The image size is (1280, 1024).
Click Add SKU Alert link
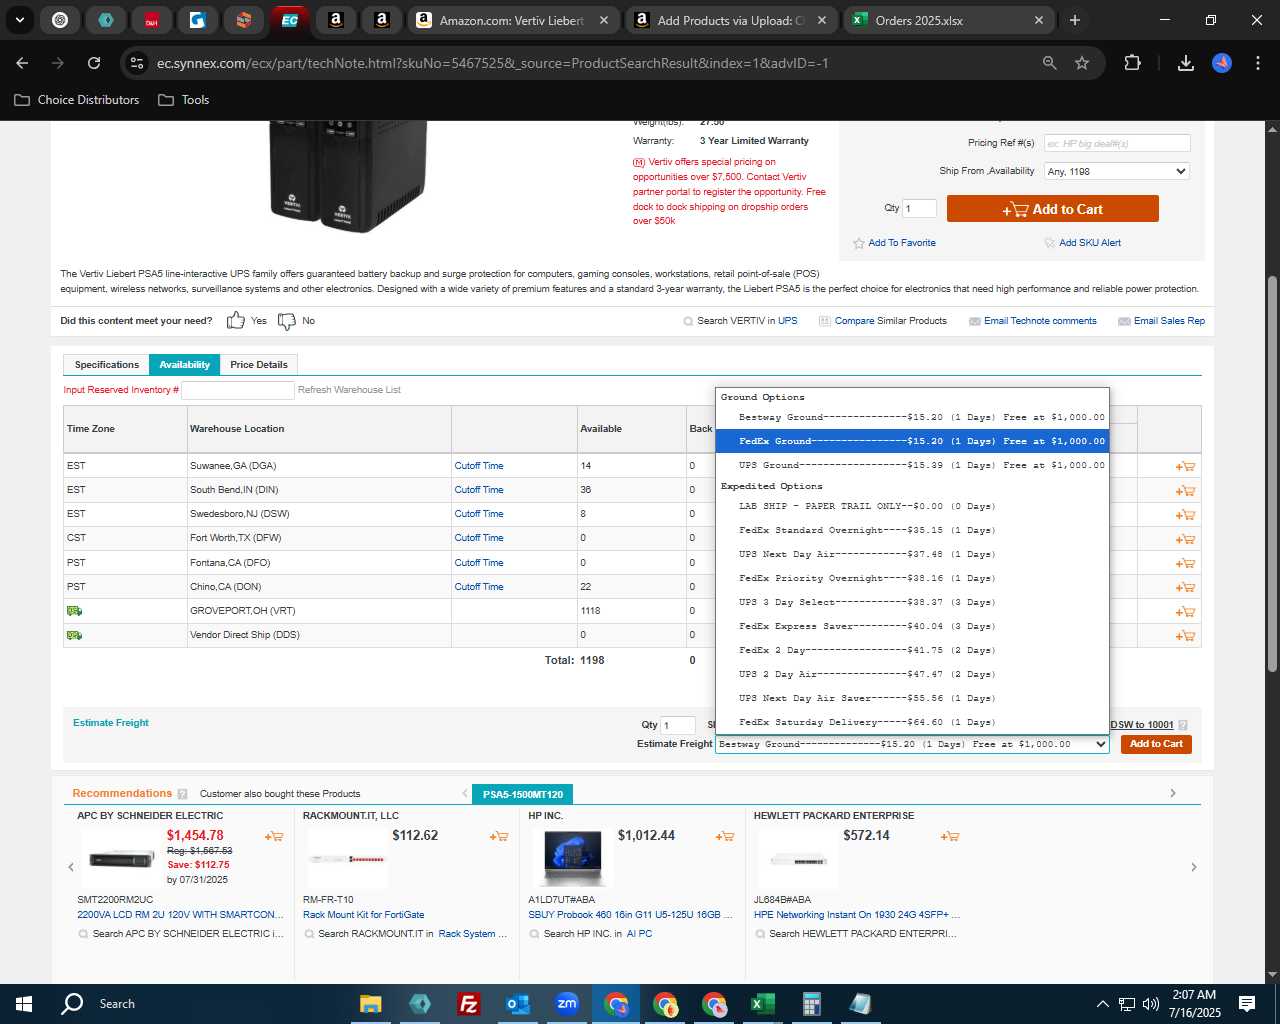click(1089, 243)
